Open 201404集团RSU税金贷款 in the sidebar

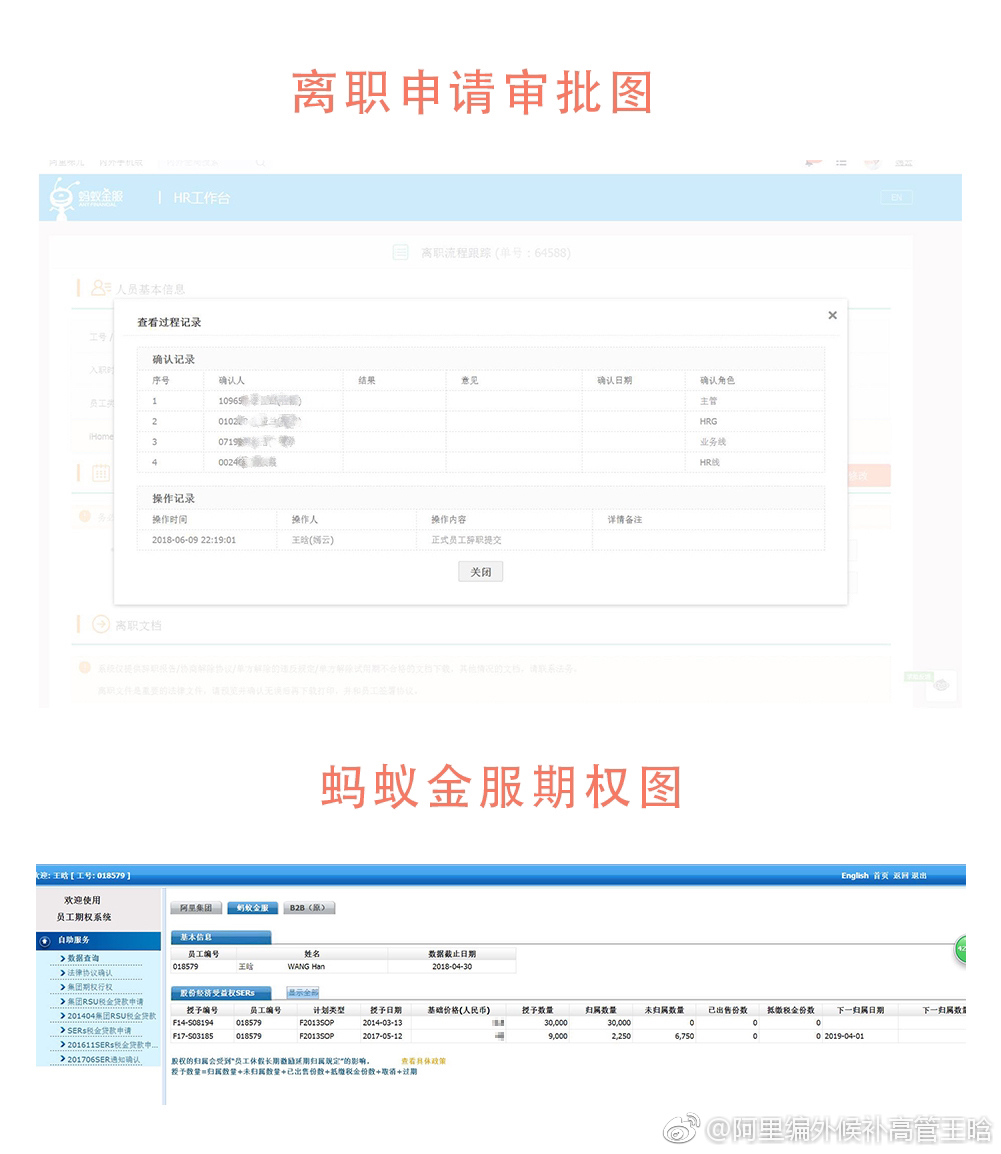tap(112, 1016)
